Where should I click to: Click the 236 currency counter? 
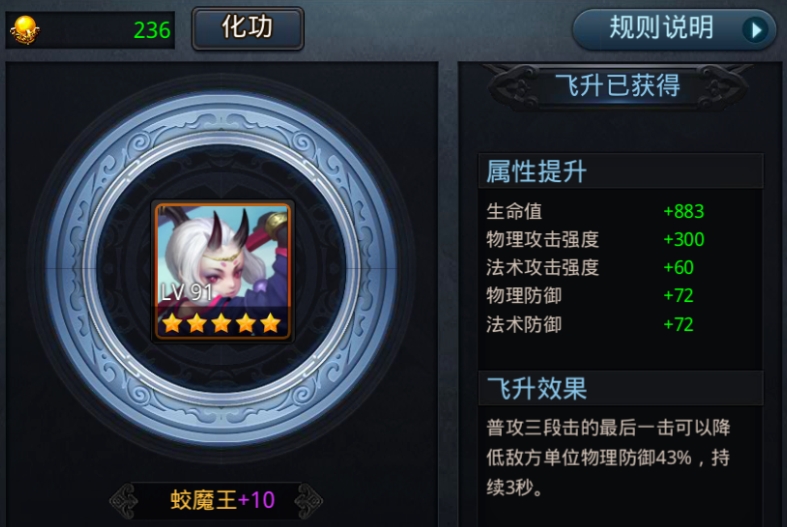click(x=152, y=31)
